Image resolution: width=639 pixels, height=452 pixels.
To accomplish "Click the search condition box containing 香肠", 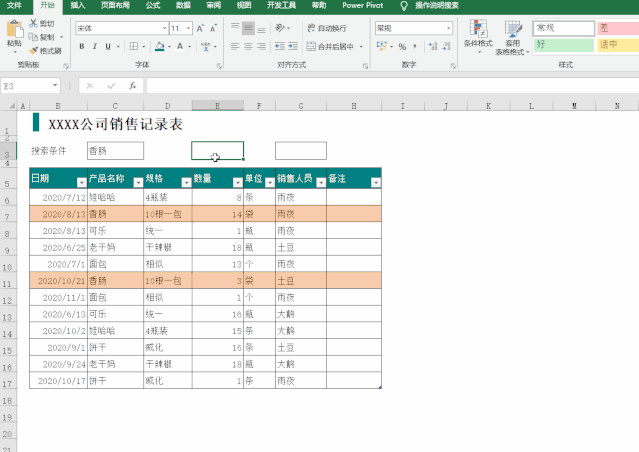I will [x=115, y=151].
